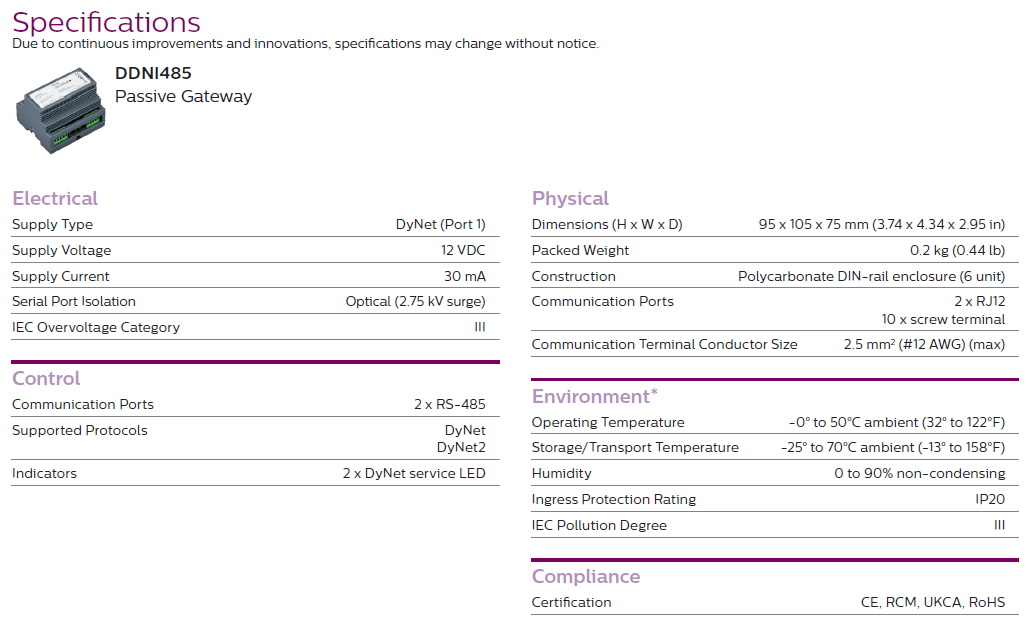Click the Electrical section heading
This screenshot has height=621, width=1029.
(55, 198)
